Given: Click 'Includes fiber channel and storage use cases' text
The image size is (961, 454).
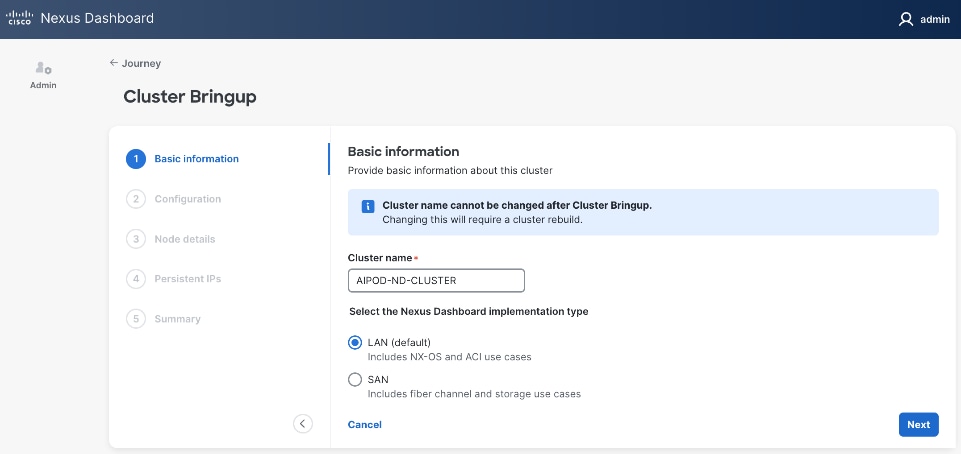Looking at the screenshot, I should pos(474,394).
